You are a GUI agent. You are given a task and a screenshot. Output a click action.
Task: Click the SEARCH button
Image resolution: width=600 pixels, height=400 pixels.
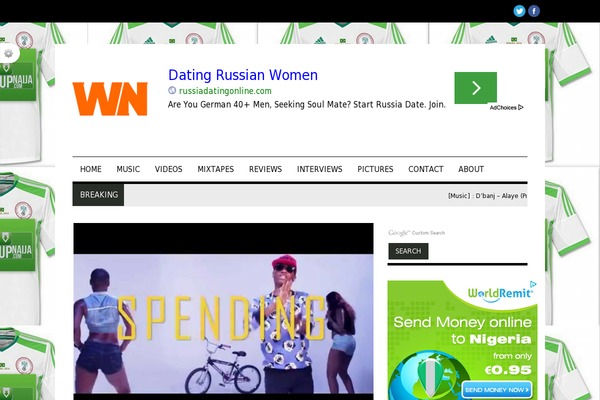click(x=408, y=251)
